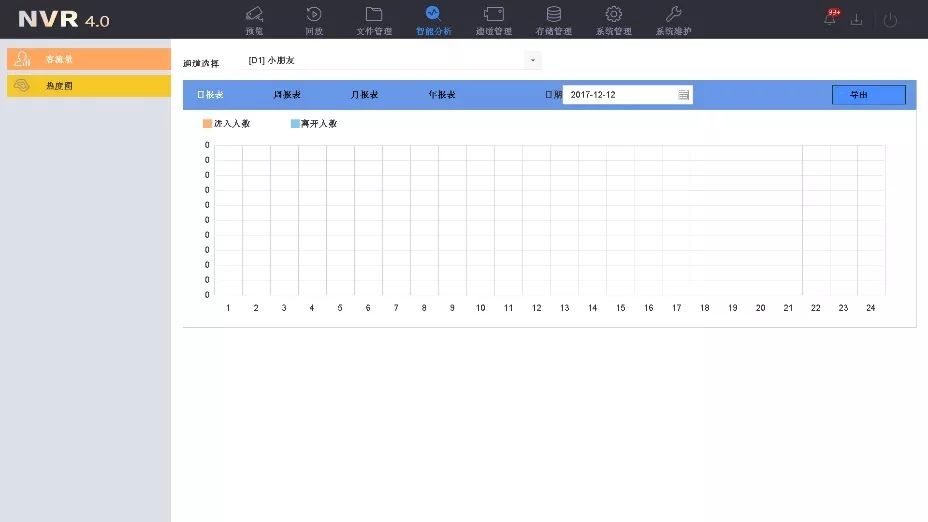
Task: Open System Management (系统管理) gear icon
Action: (x=614, y=15)
